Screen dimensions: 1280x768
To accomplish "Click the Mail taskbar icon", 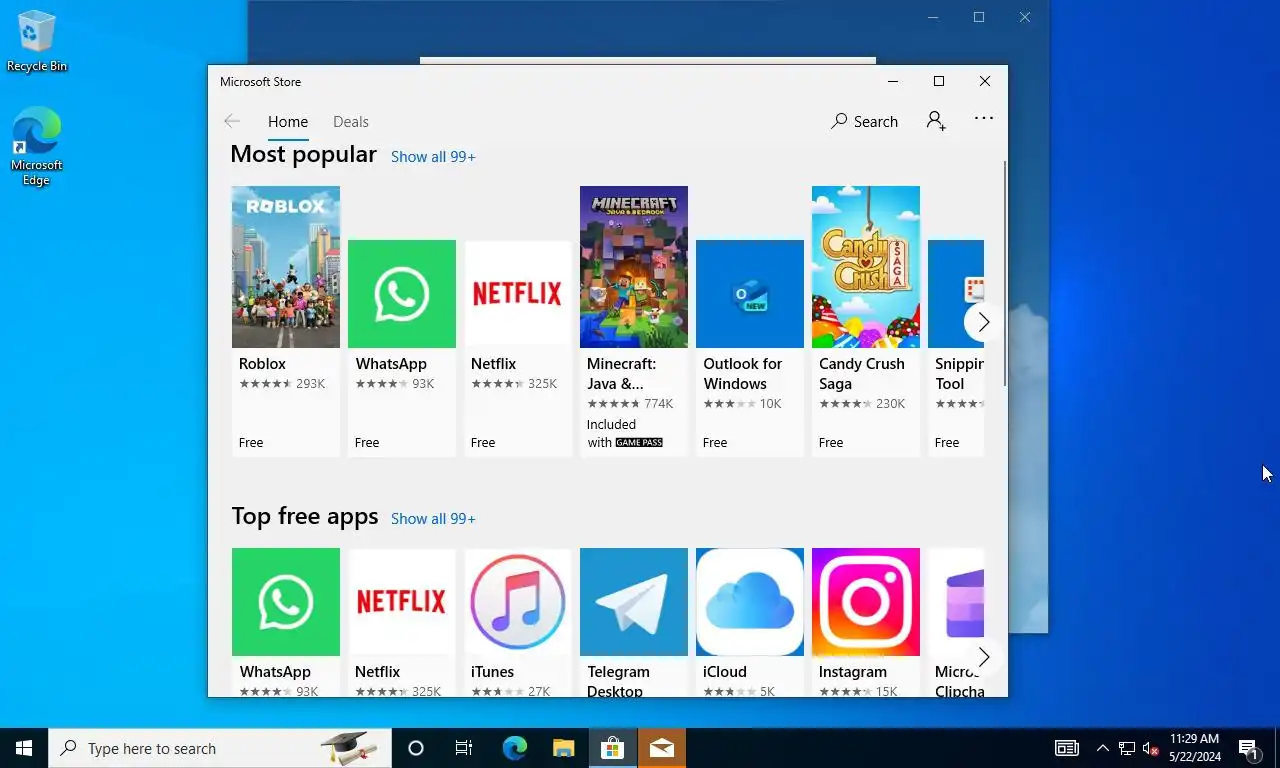I will pyautogui.click(x=661, y=748).
